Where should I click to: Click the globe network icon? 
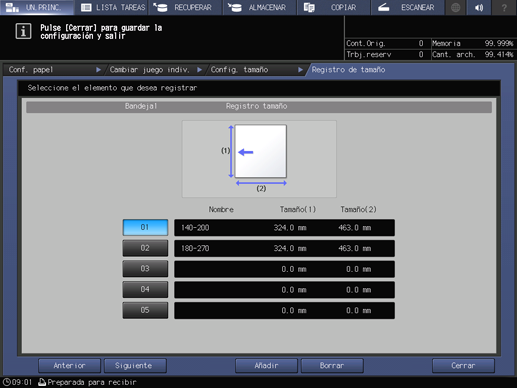tap(455, 7)
